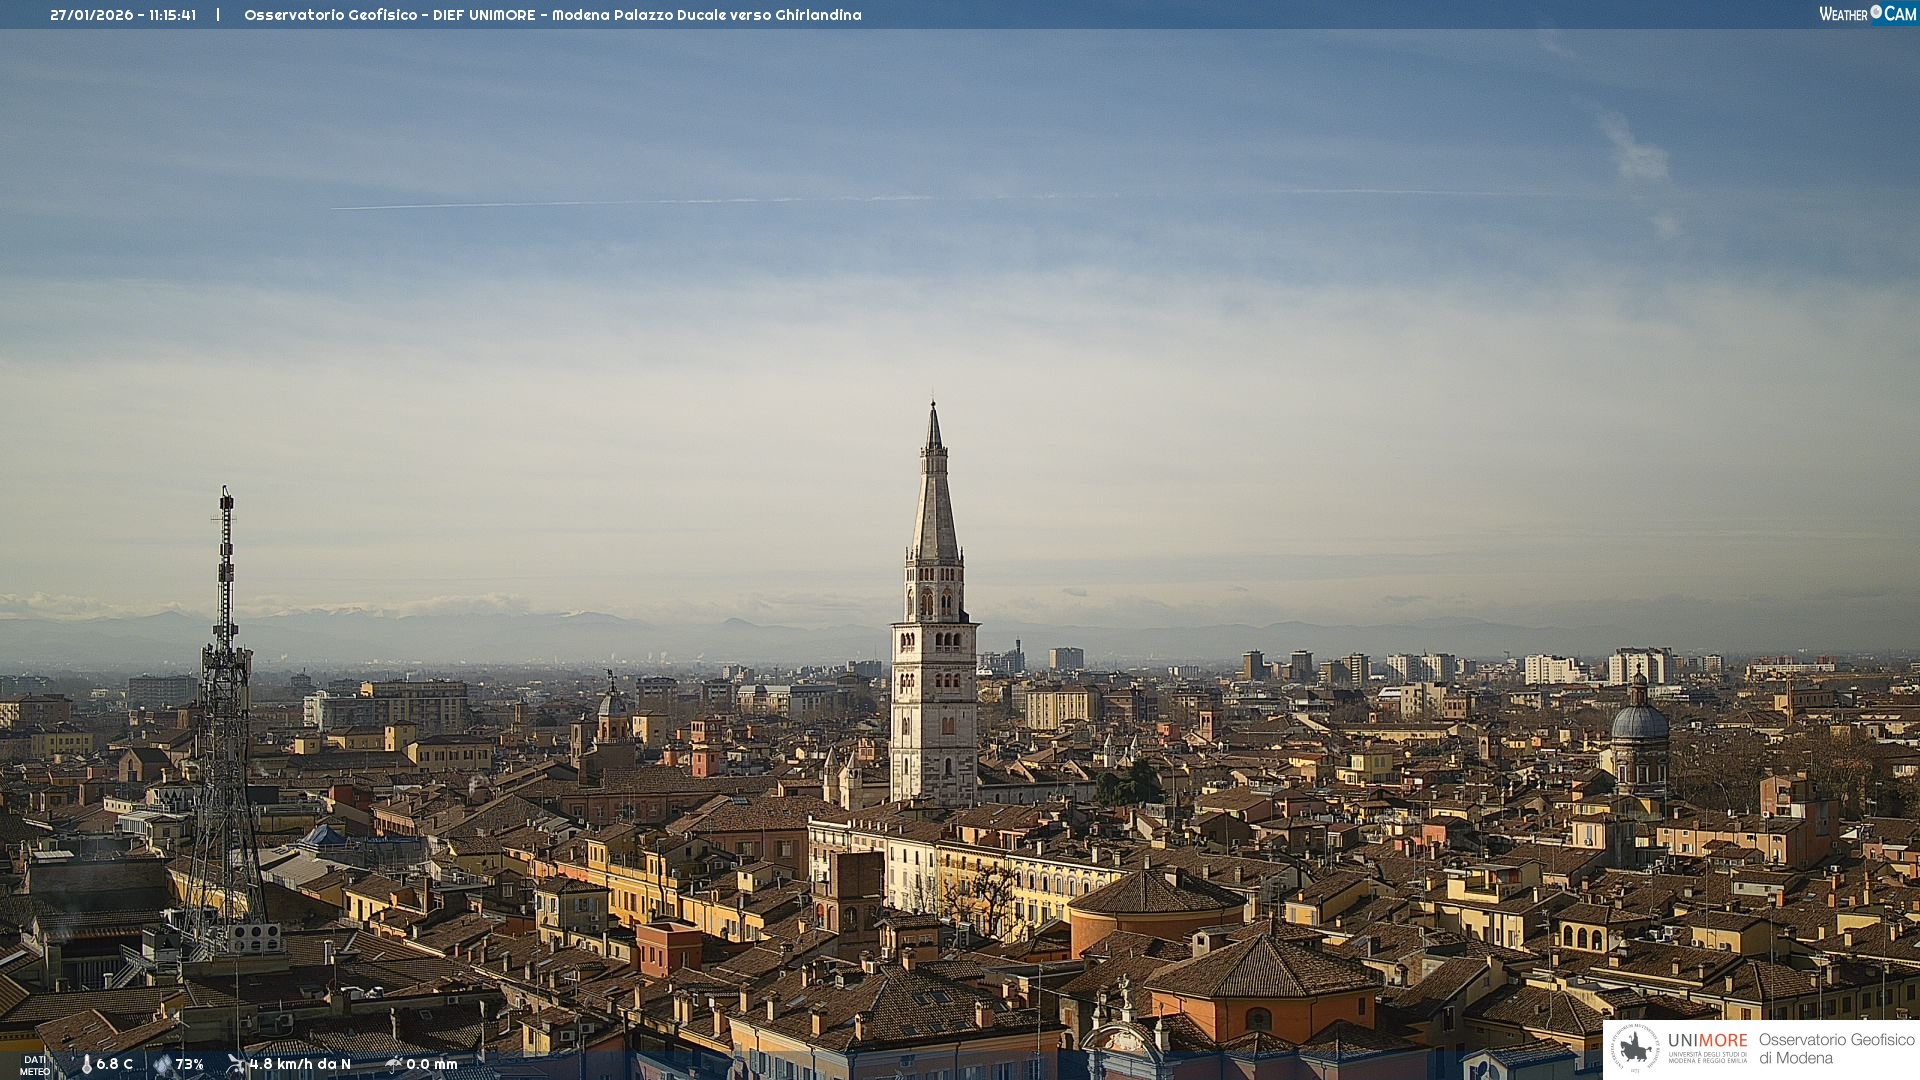Click the humidity water drops icon

pyautogui.click(x=163, y=1064)
